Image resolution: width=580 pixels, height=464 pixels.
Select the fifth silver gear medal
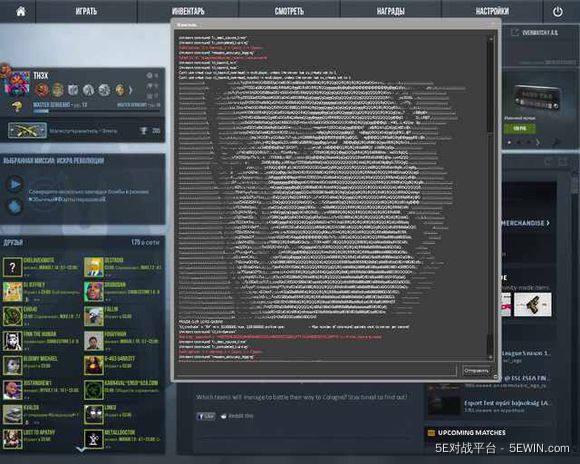pos(104,90)
